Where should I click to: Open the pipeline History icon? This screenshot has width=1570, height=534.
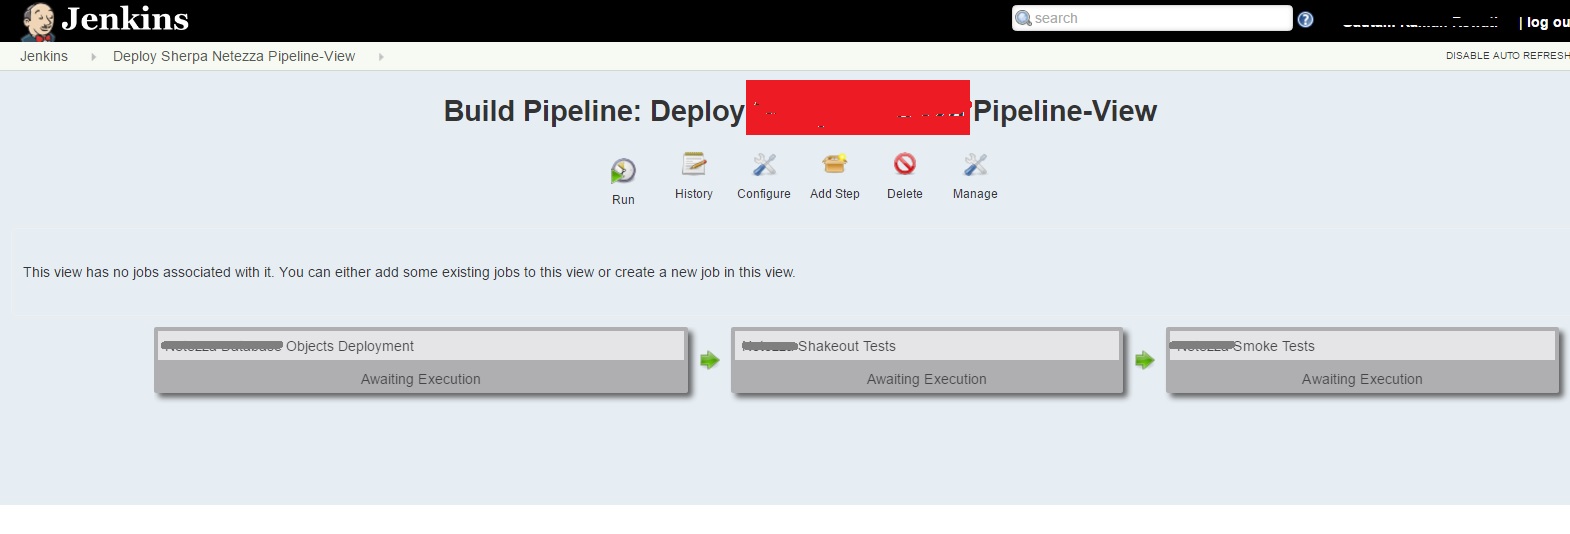click(694, 164)
